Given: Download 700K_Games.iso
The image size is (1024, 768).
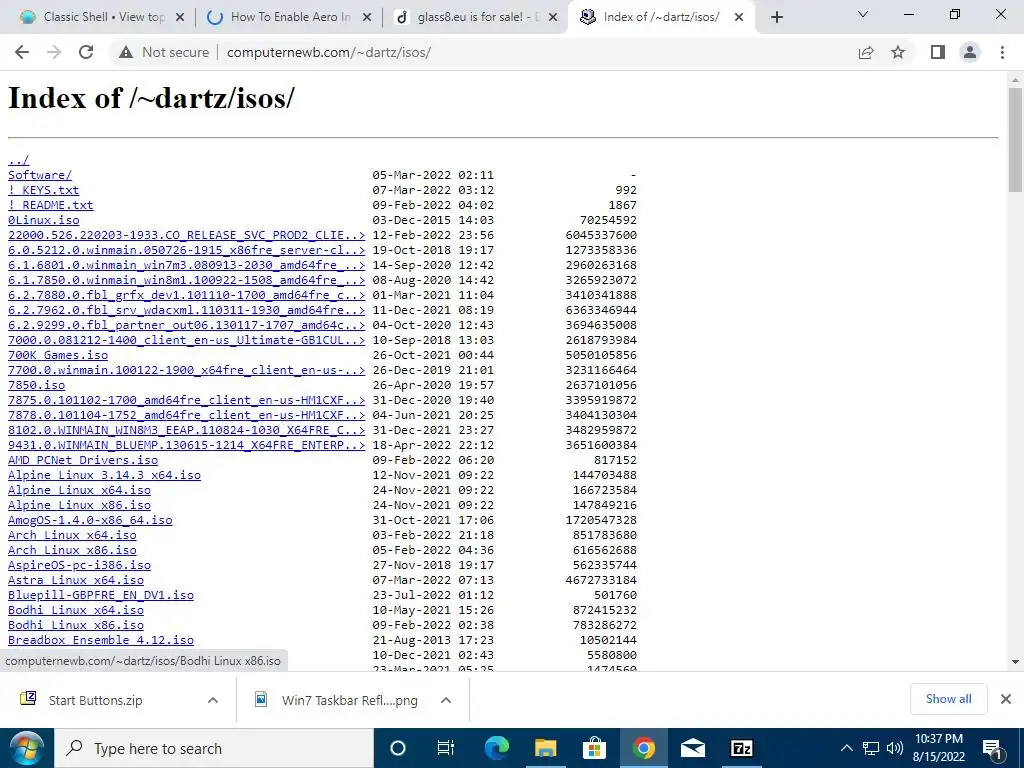Looking at the screenshot, I should click(58, 355).
